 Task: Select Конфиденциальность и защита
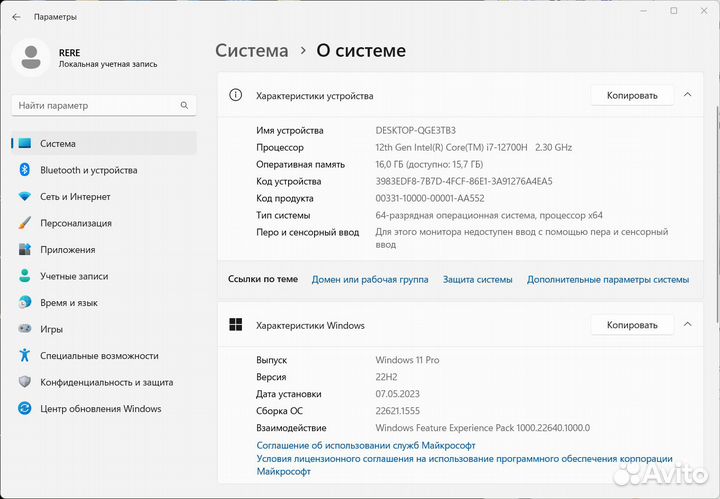pyautogui.click(x=104, y=381)
